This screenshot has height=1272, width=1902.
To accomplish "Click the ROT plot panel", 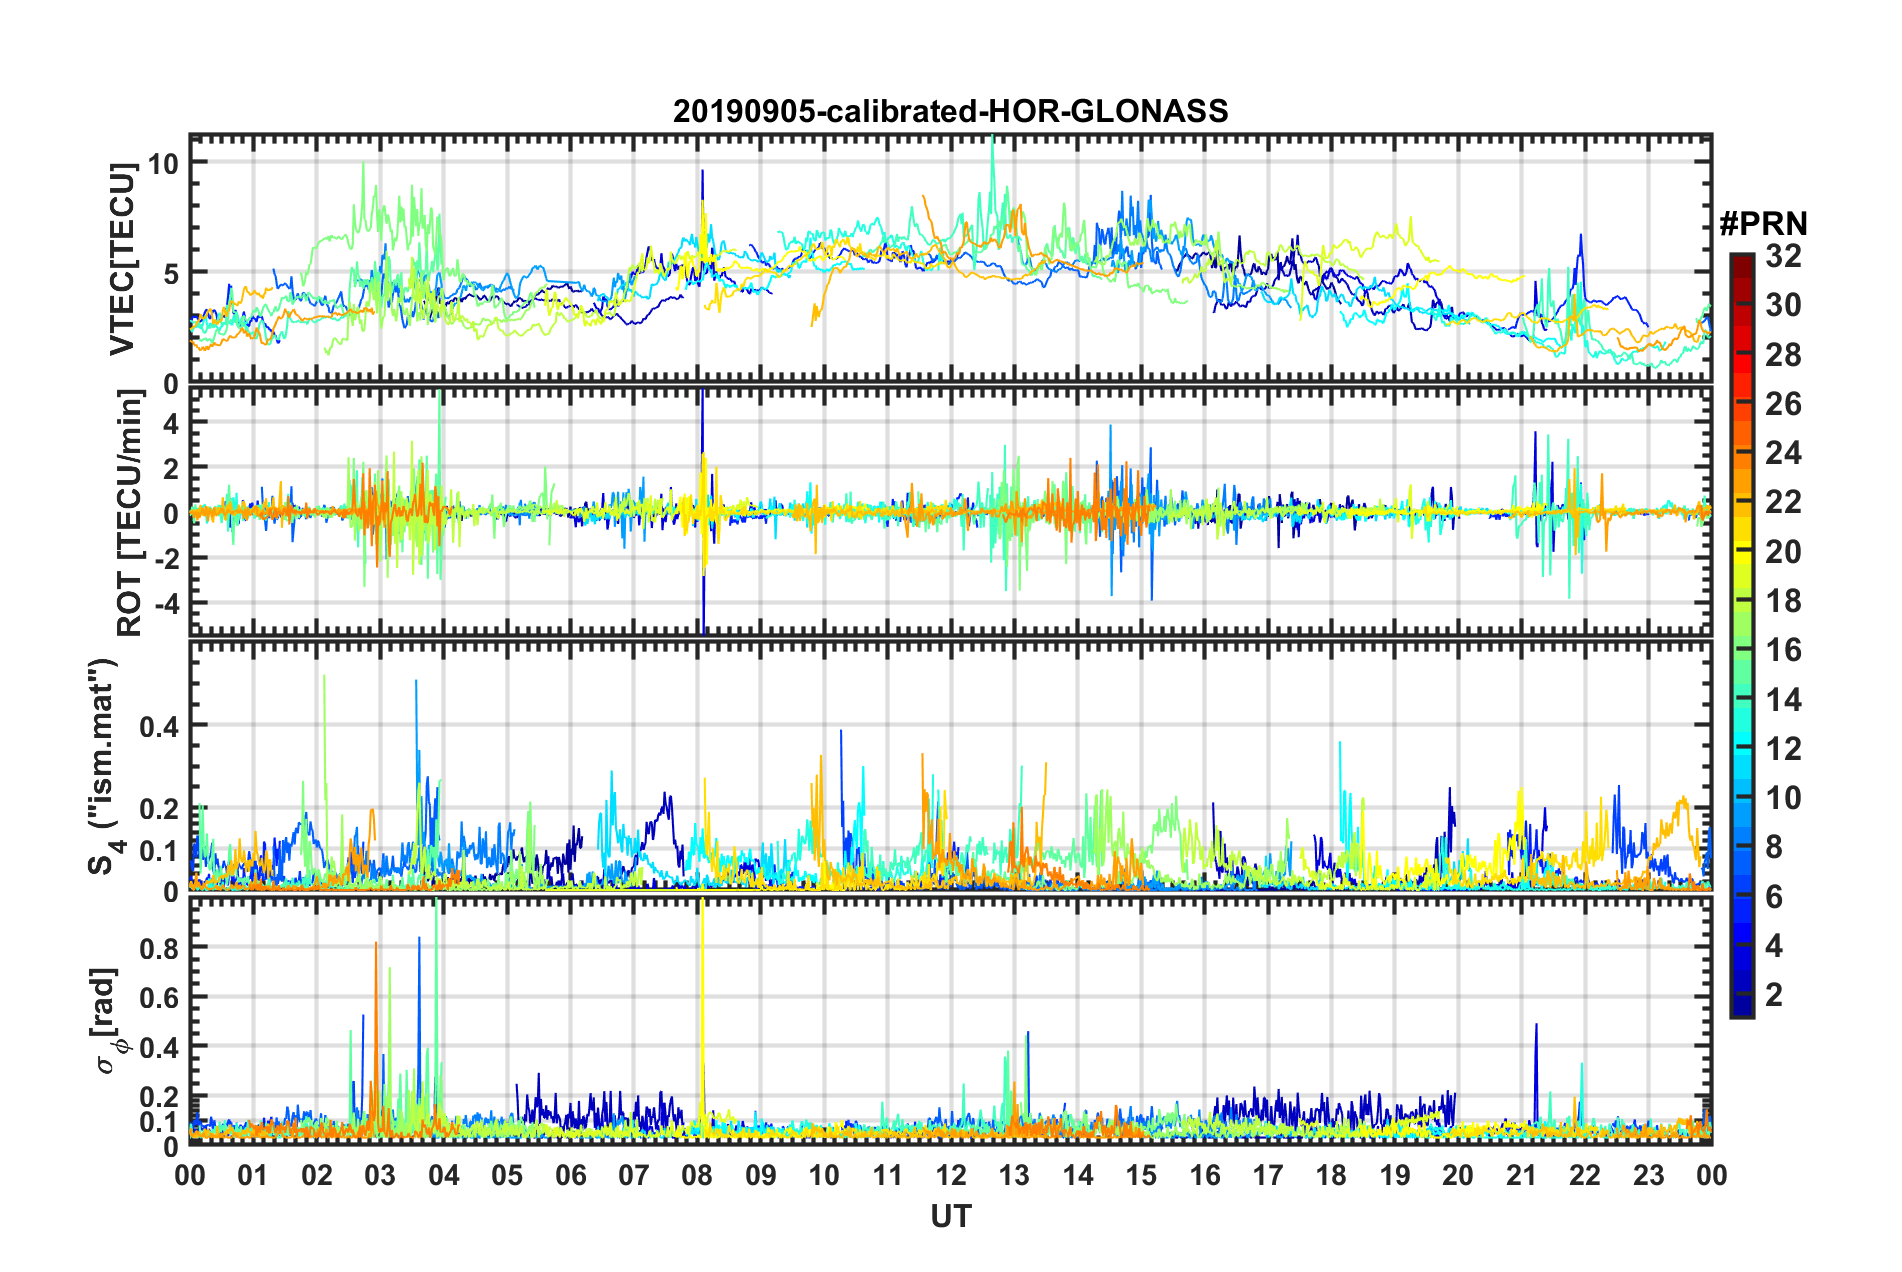I will 950,511.
